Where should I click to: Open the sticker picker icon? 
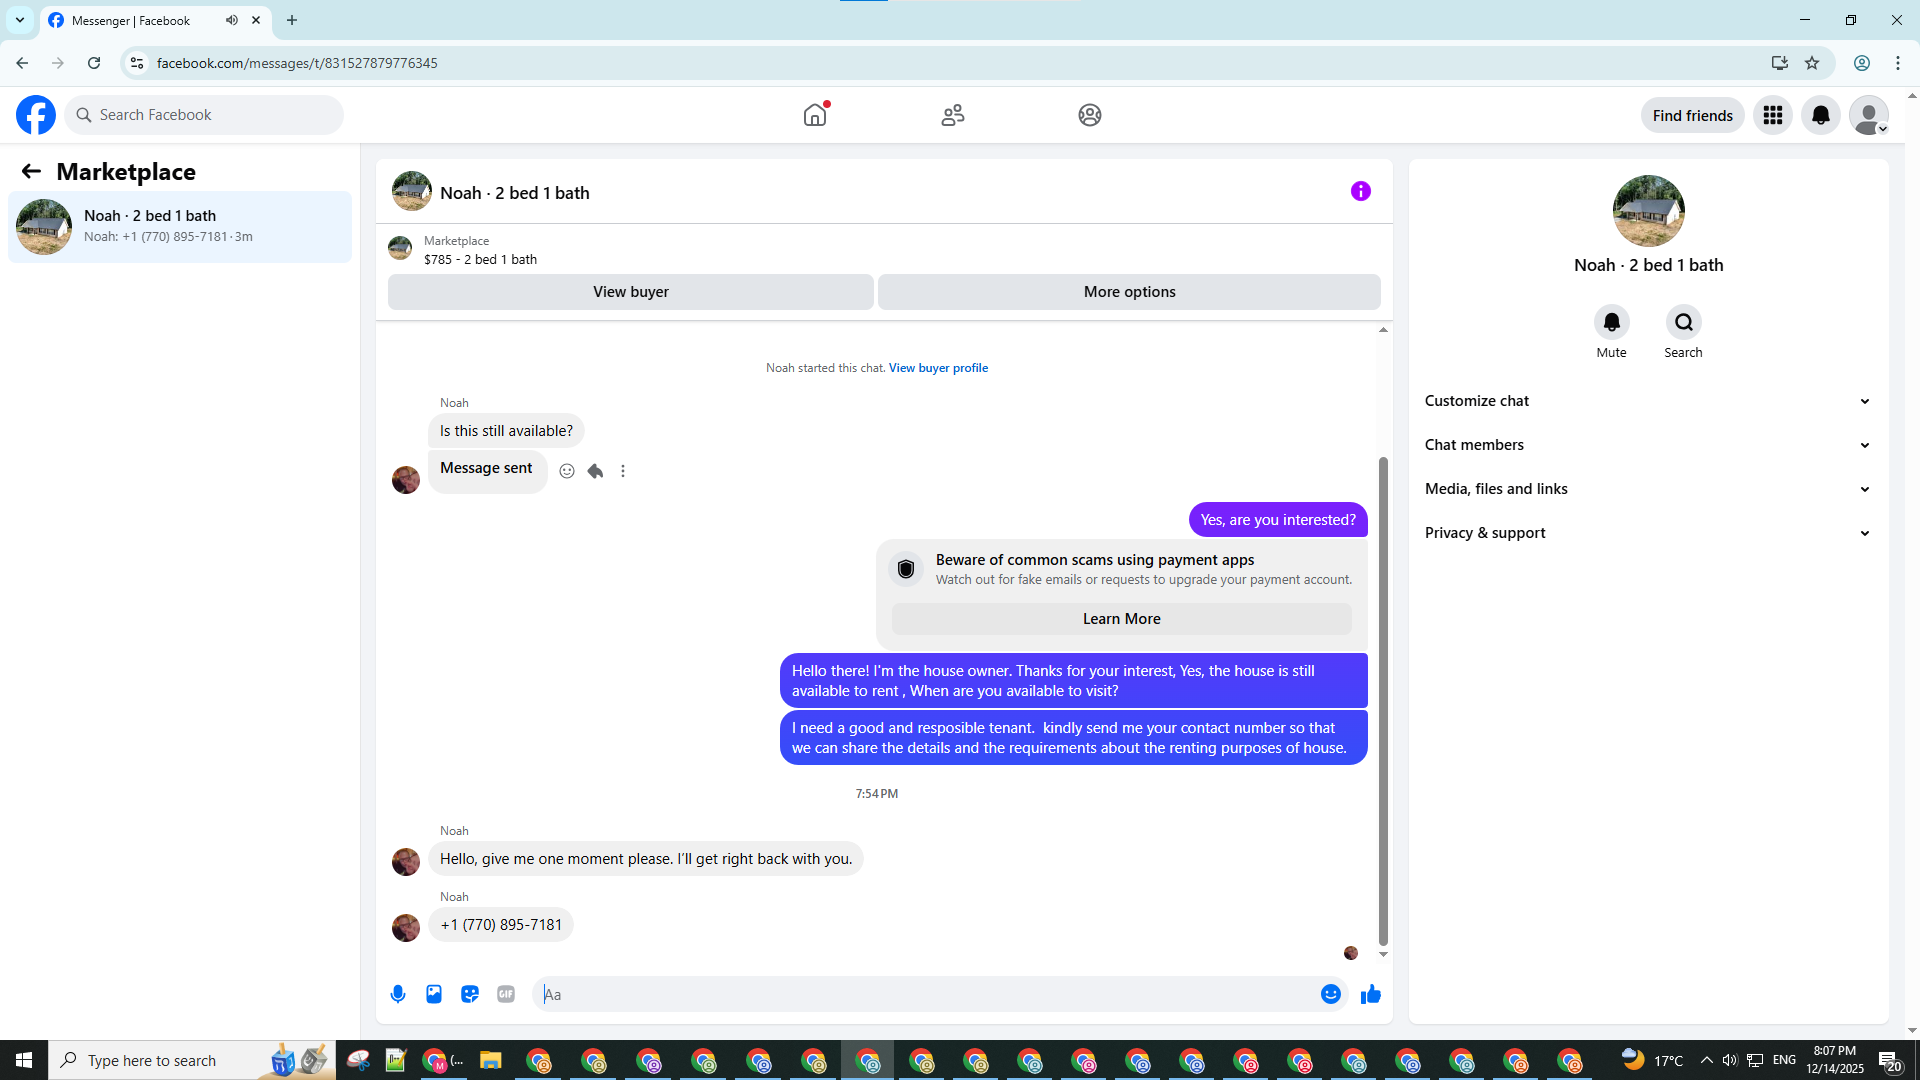pos(470,994)
